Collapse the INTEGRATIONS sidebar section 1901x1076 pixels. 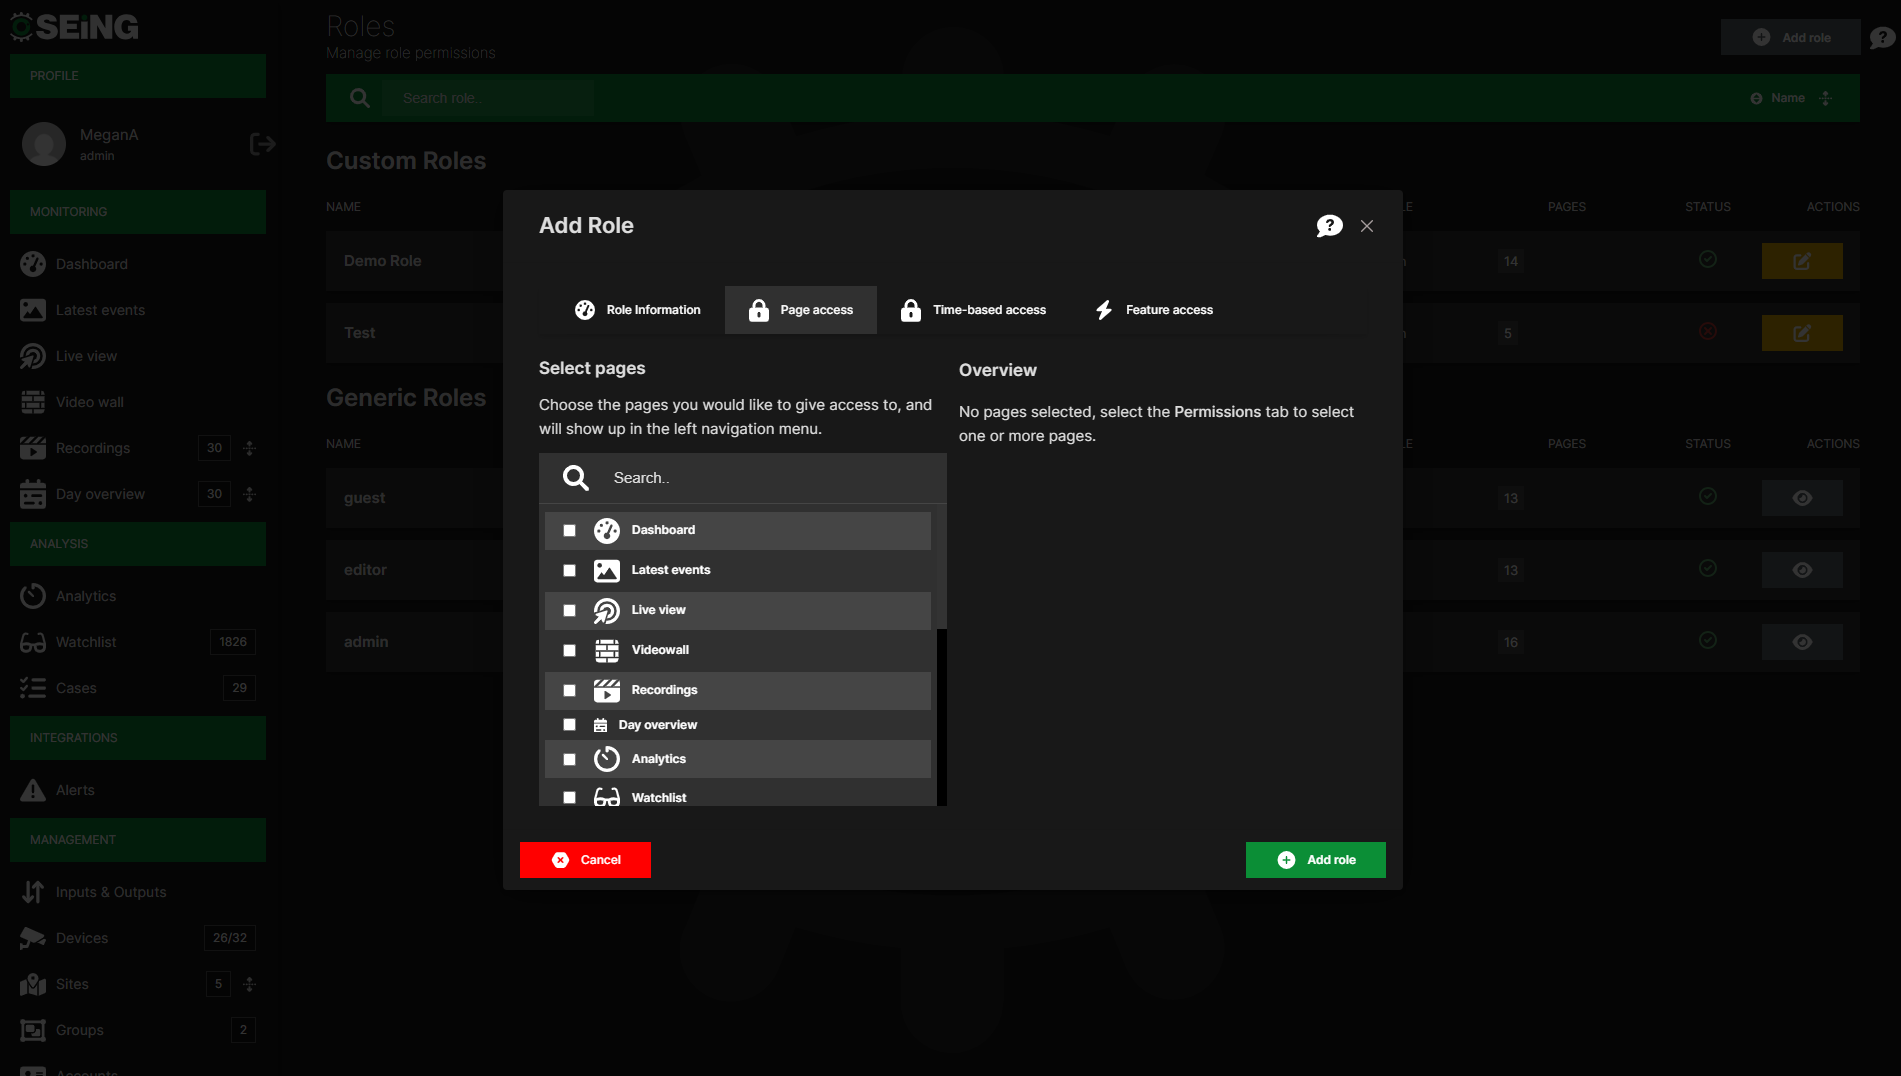point(138,738)
